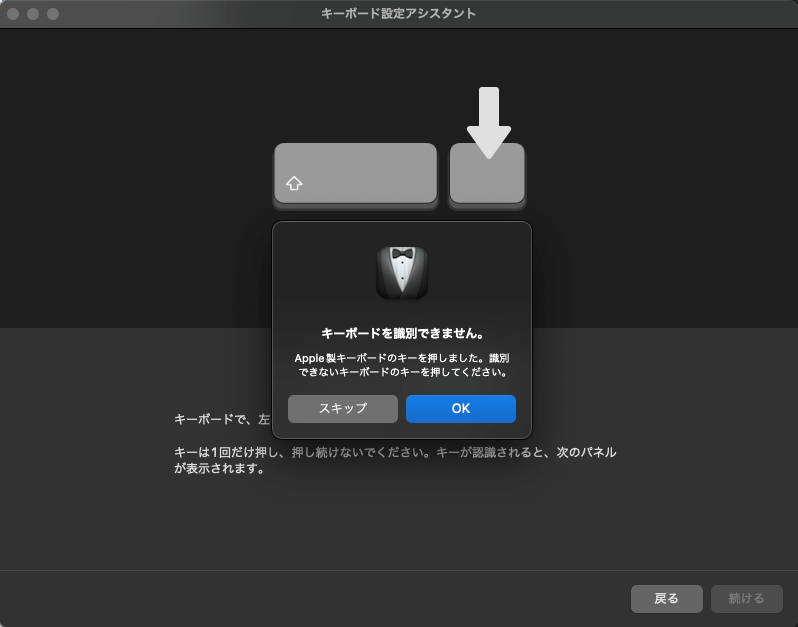The width and height of the screenshot is (798, 627).
Task: Click the キーボードで、左 instruction line
Action: tap(222, 419)
